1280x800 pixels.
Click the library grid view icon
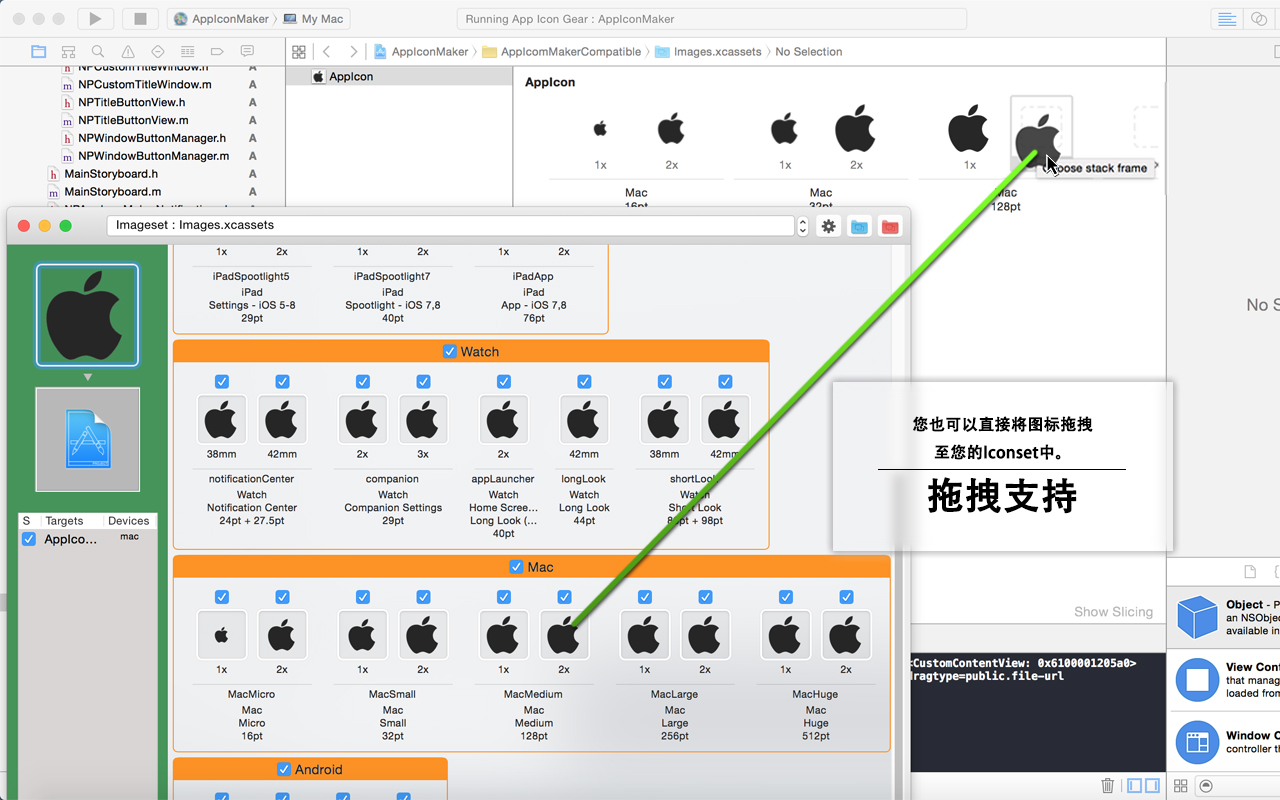click(1181, 786)
